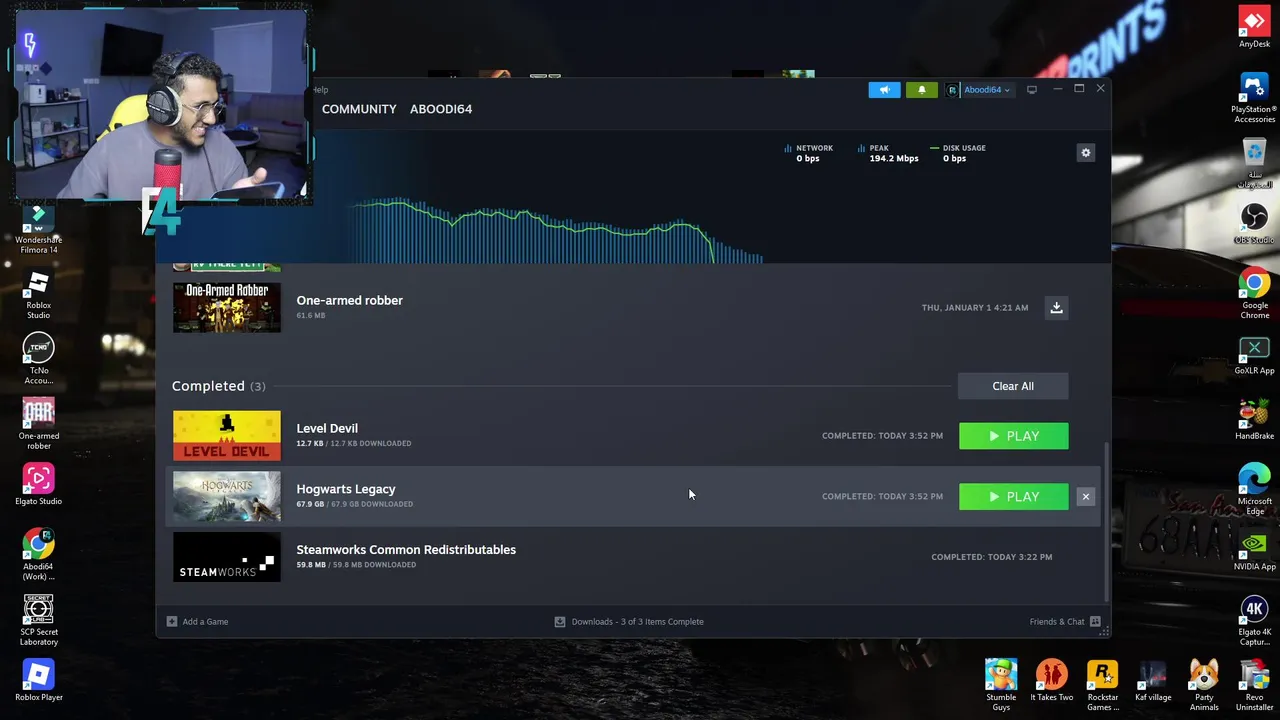The image size is (1280, 720).
Task: Open One-armed robber desktop shortcut
Action: (38, 424)
